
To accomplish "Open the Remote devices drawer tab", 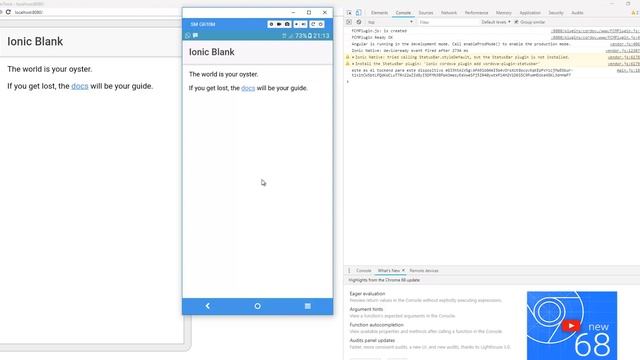I will tap(424, 271).
